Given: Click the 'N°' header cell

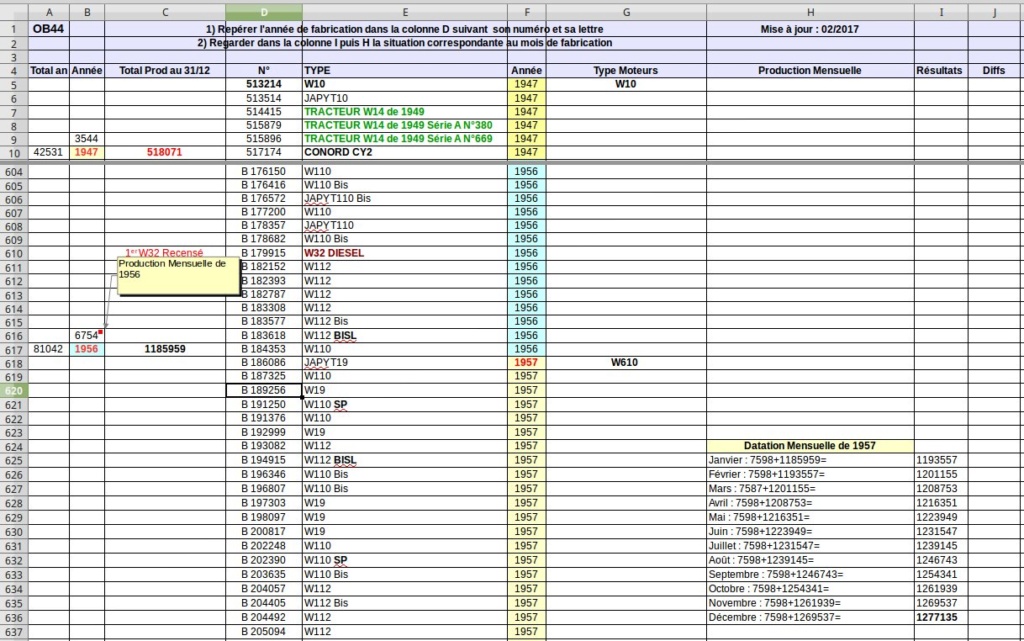Looking at the screenshot, I should point(264,70).
